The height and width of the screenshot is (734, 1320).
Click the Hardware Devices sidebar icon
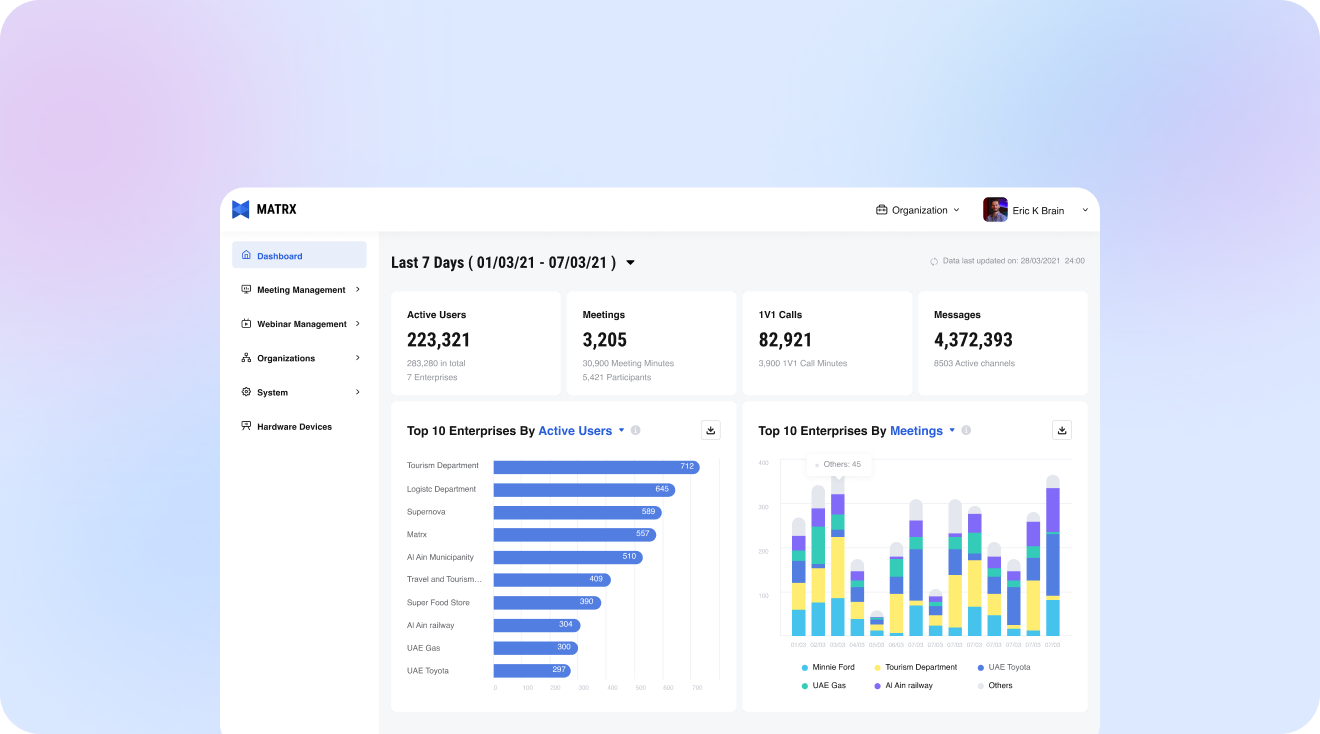[246, 426]
